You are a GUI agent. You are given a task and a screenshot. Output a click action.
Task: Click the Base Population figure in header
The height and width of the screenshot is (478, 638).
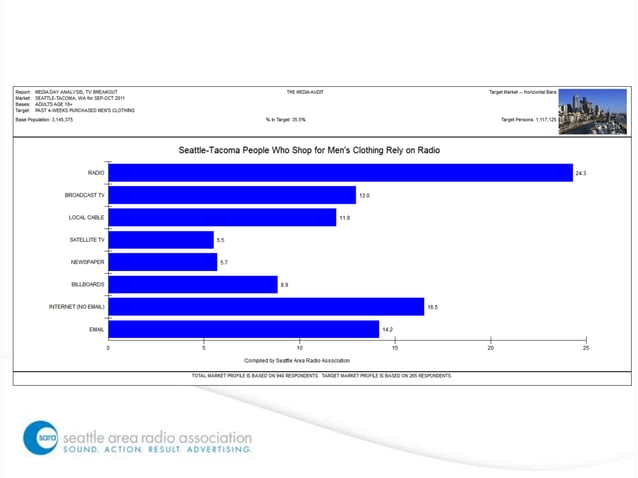[44, 120]
